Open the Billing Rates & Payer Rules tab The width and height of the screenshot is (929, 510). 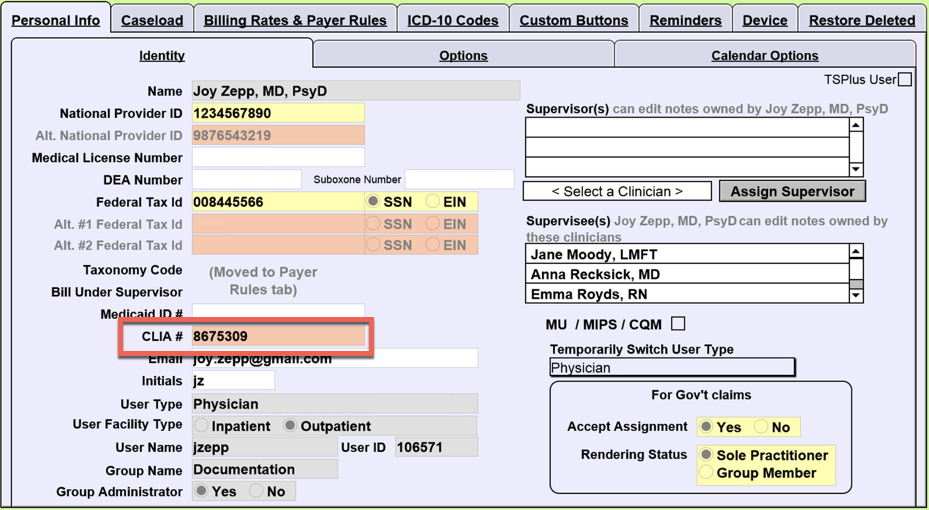click(295, 20)
